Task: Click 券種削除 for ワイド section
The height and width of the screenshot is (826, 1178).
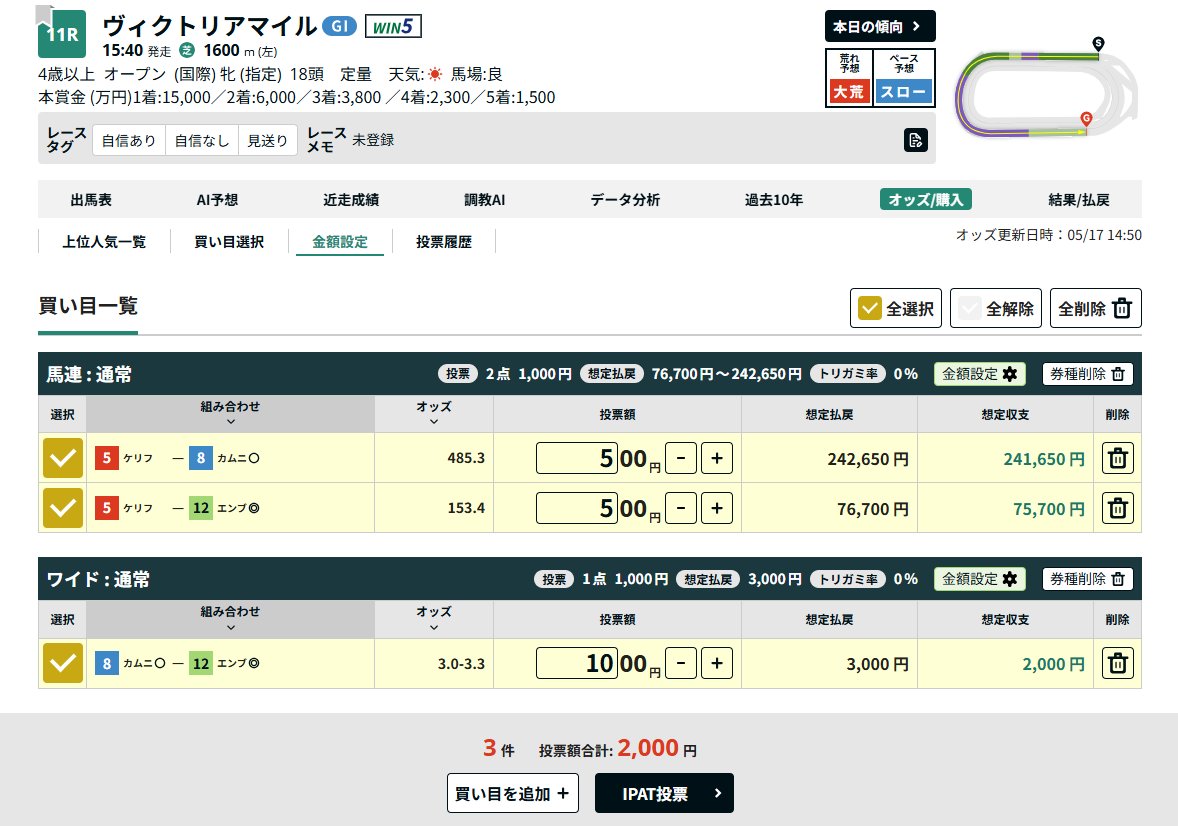Action: tap(1087, 579)
